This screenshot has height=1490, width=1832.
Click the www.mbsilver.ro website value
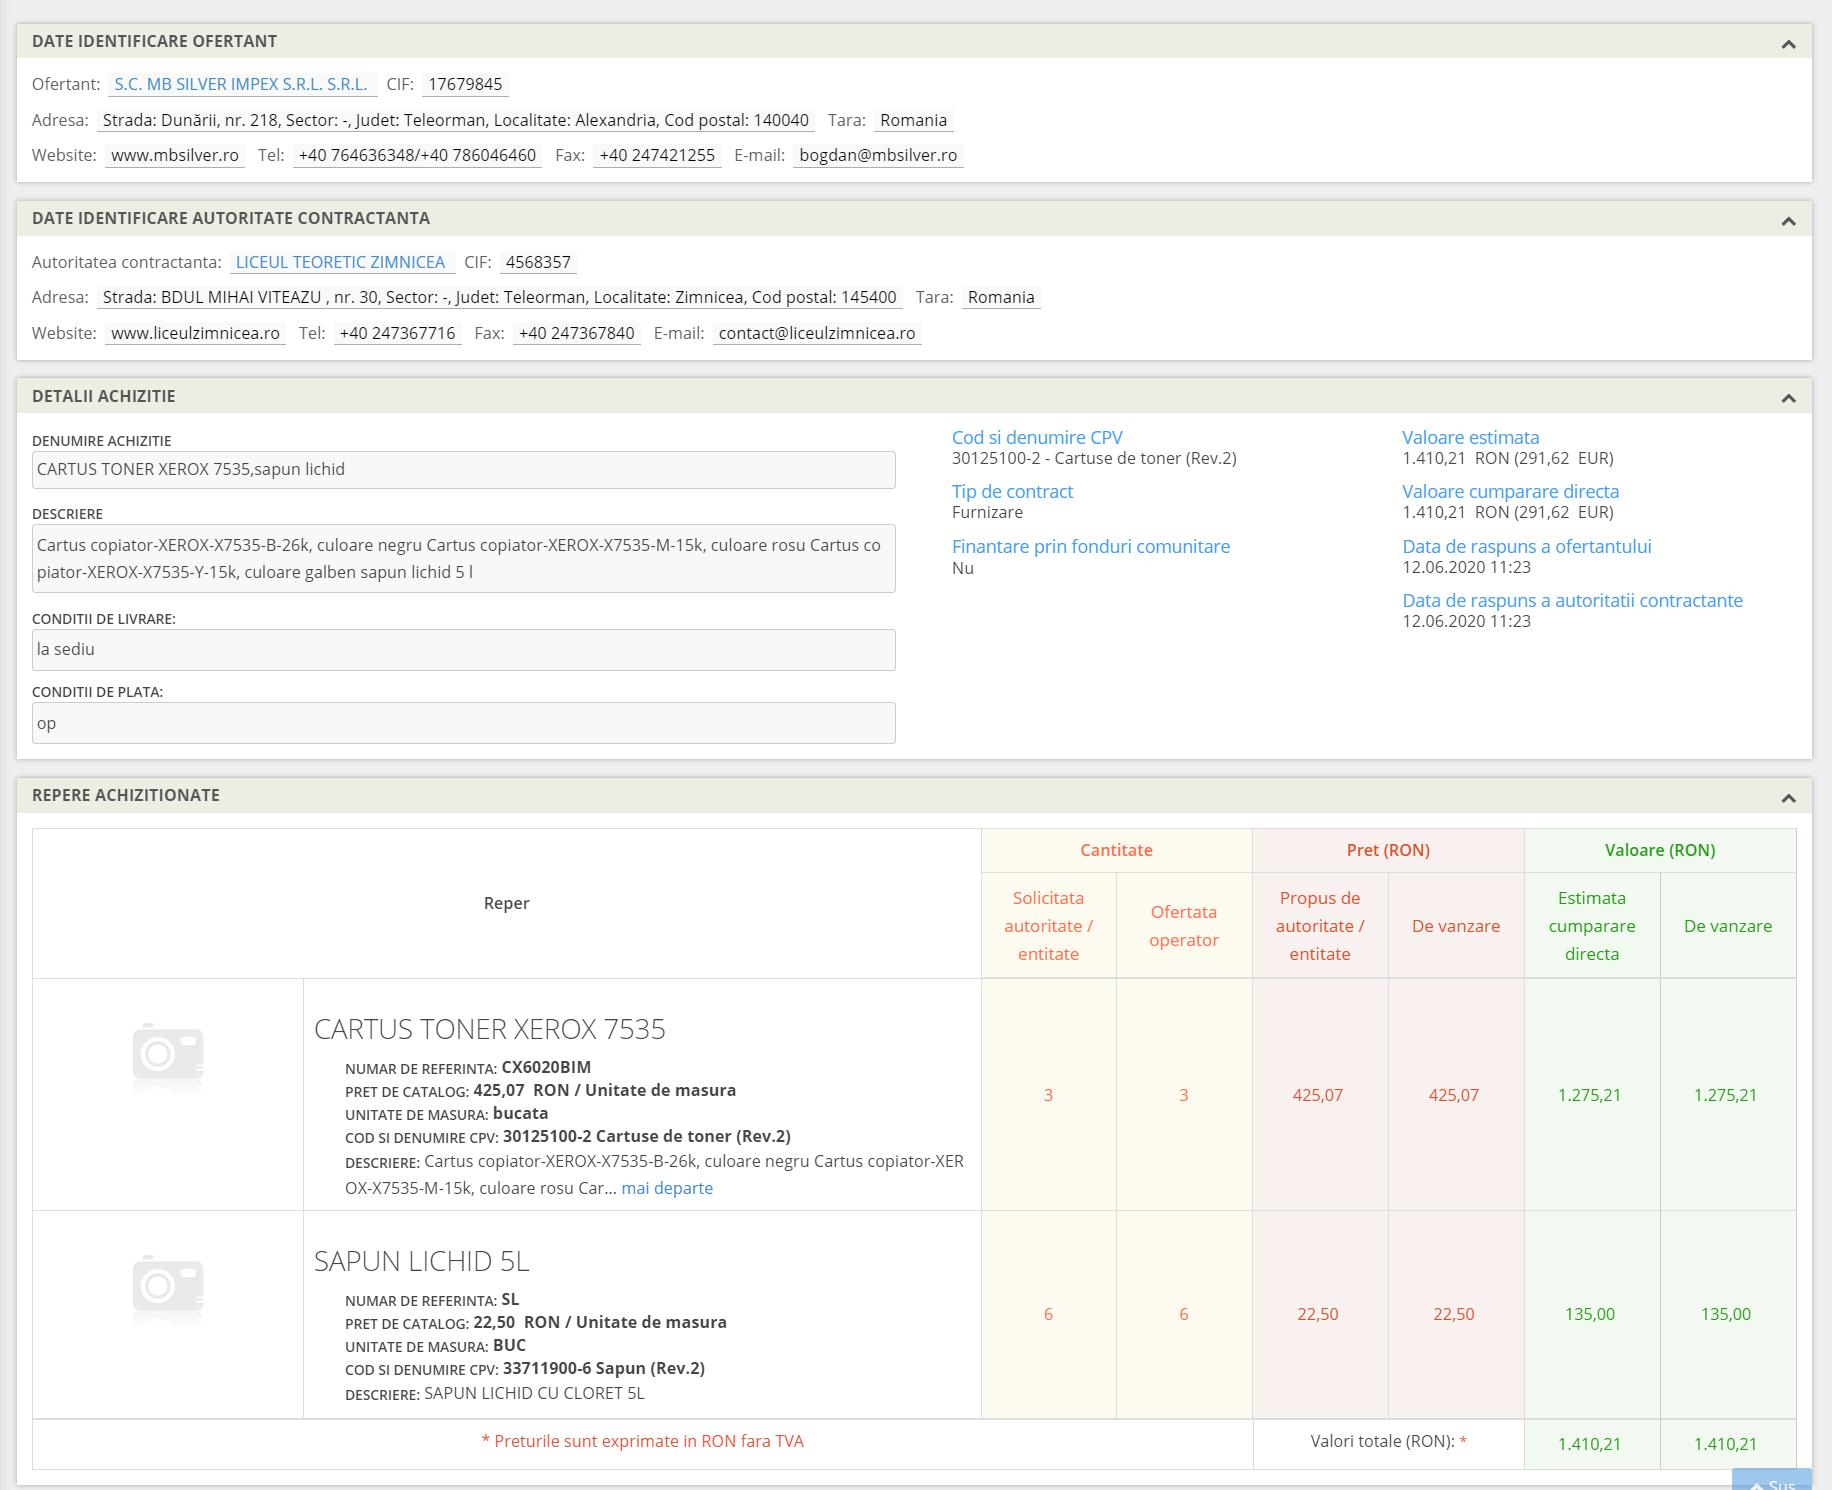click(x=175, y=155)
